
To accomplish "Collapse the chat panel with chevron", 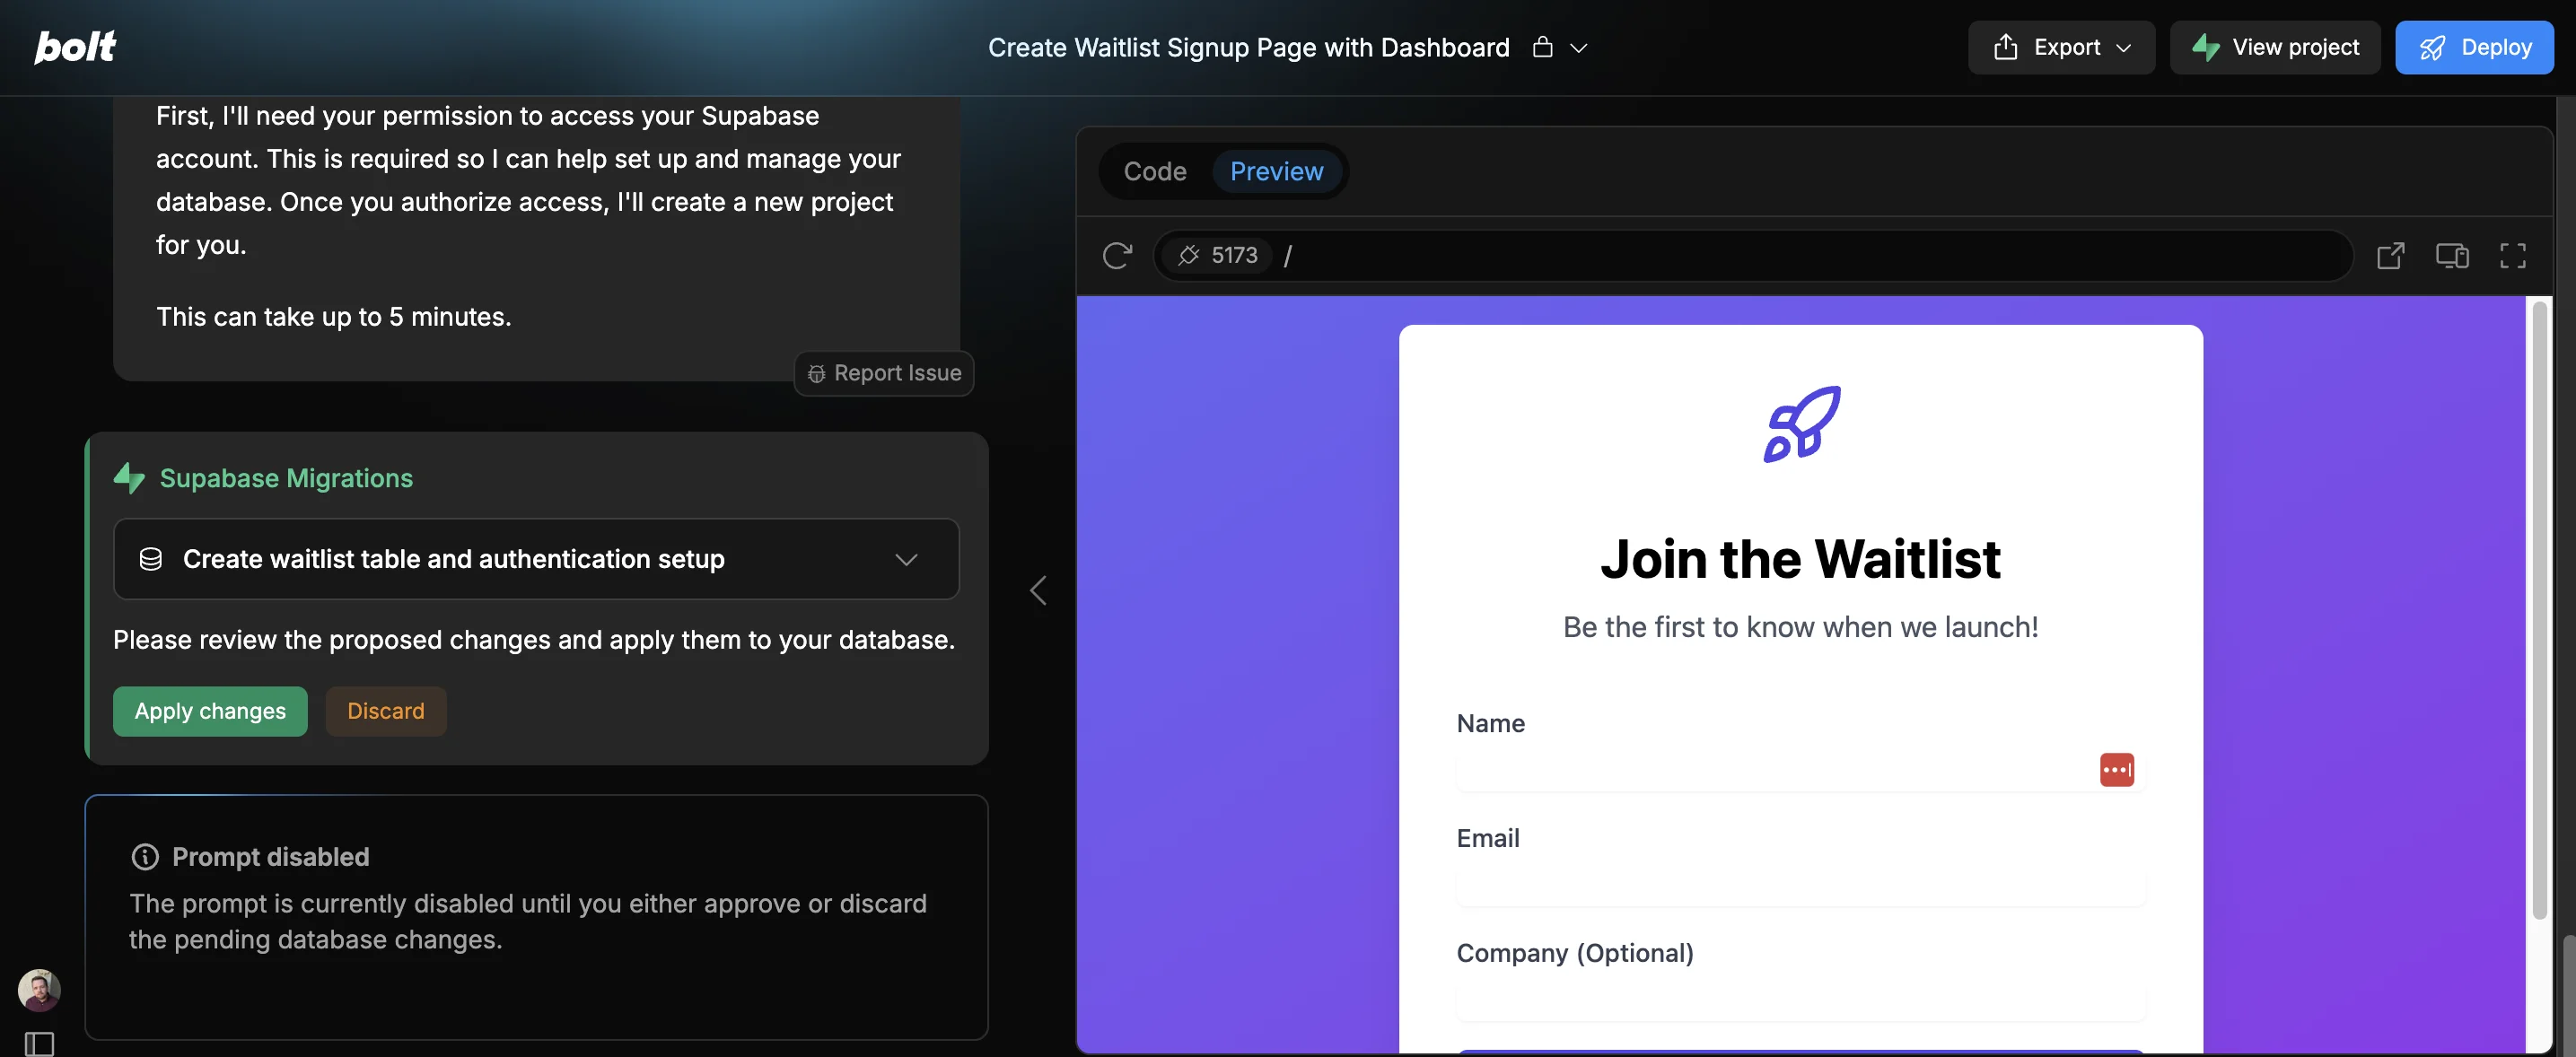I will 1038,590.
